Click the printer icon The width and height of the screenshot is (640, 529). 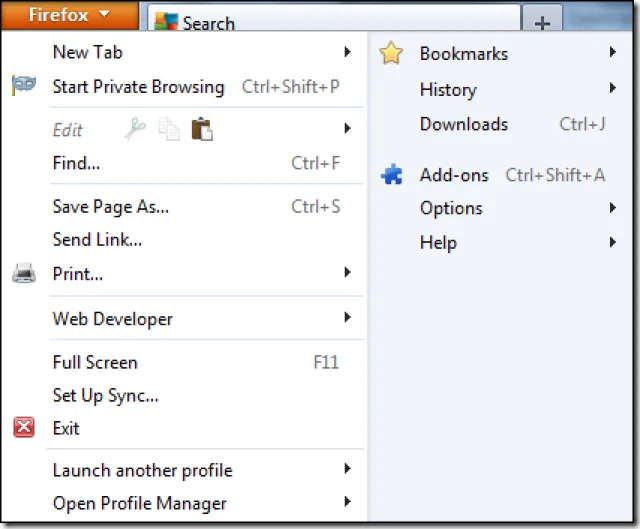pos(24,273)
